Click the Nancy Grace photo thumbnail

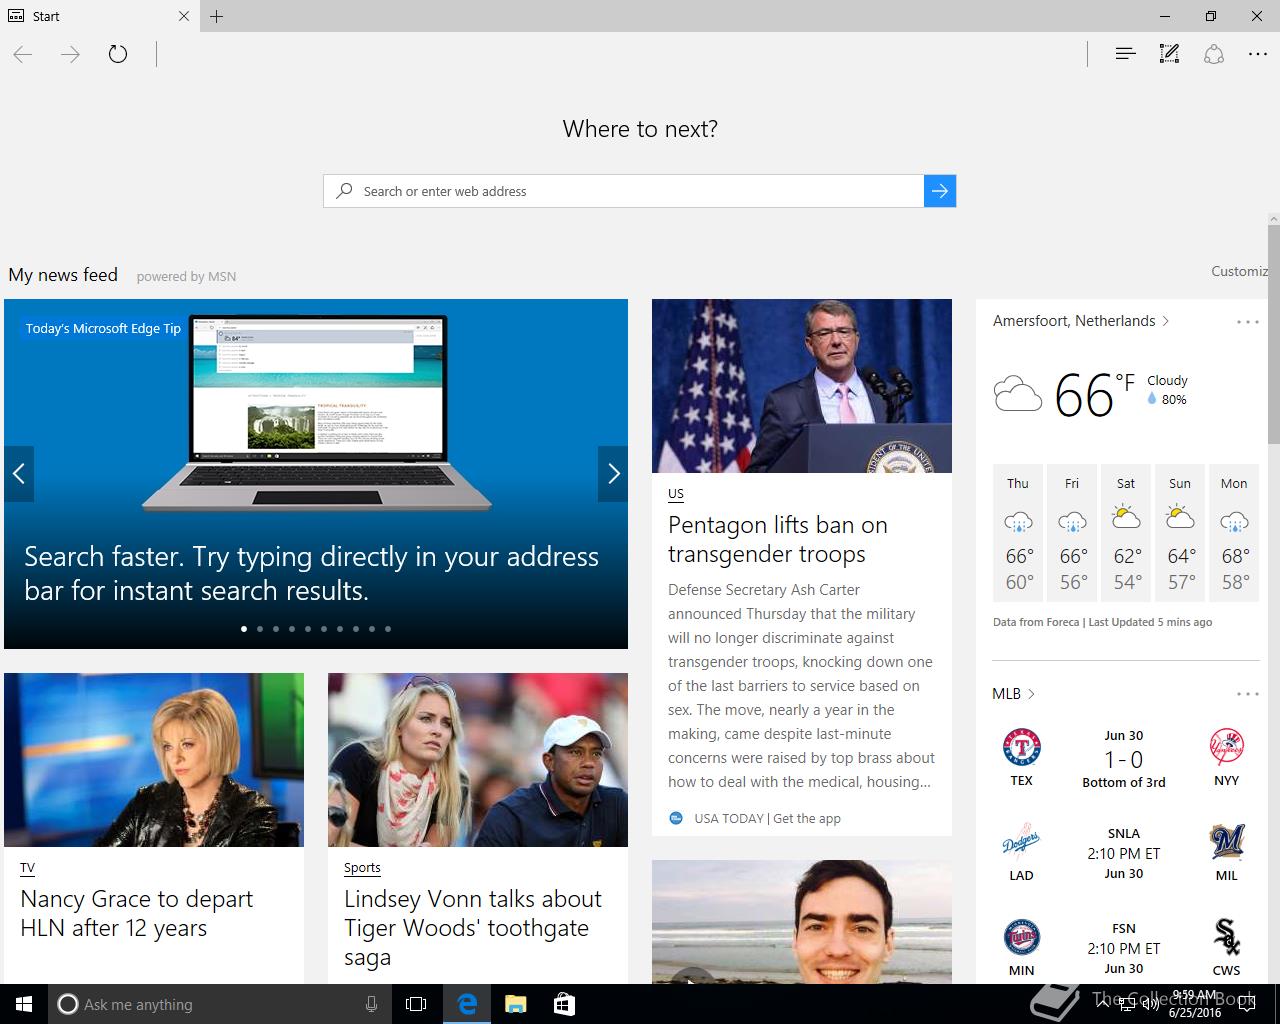154,760
